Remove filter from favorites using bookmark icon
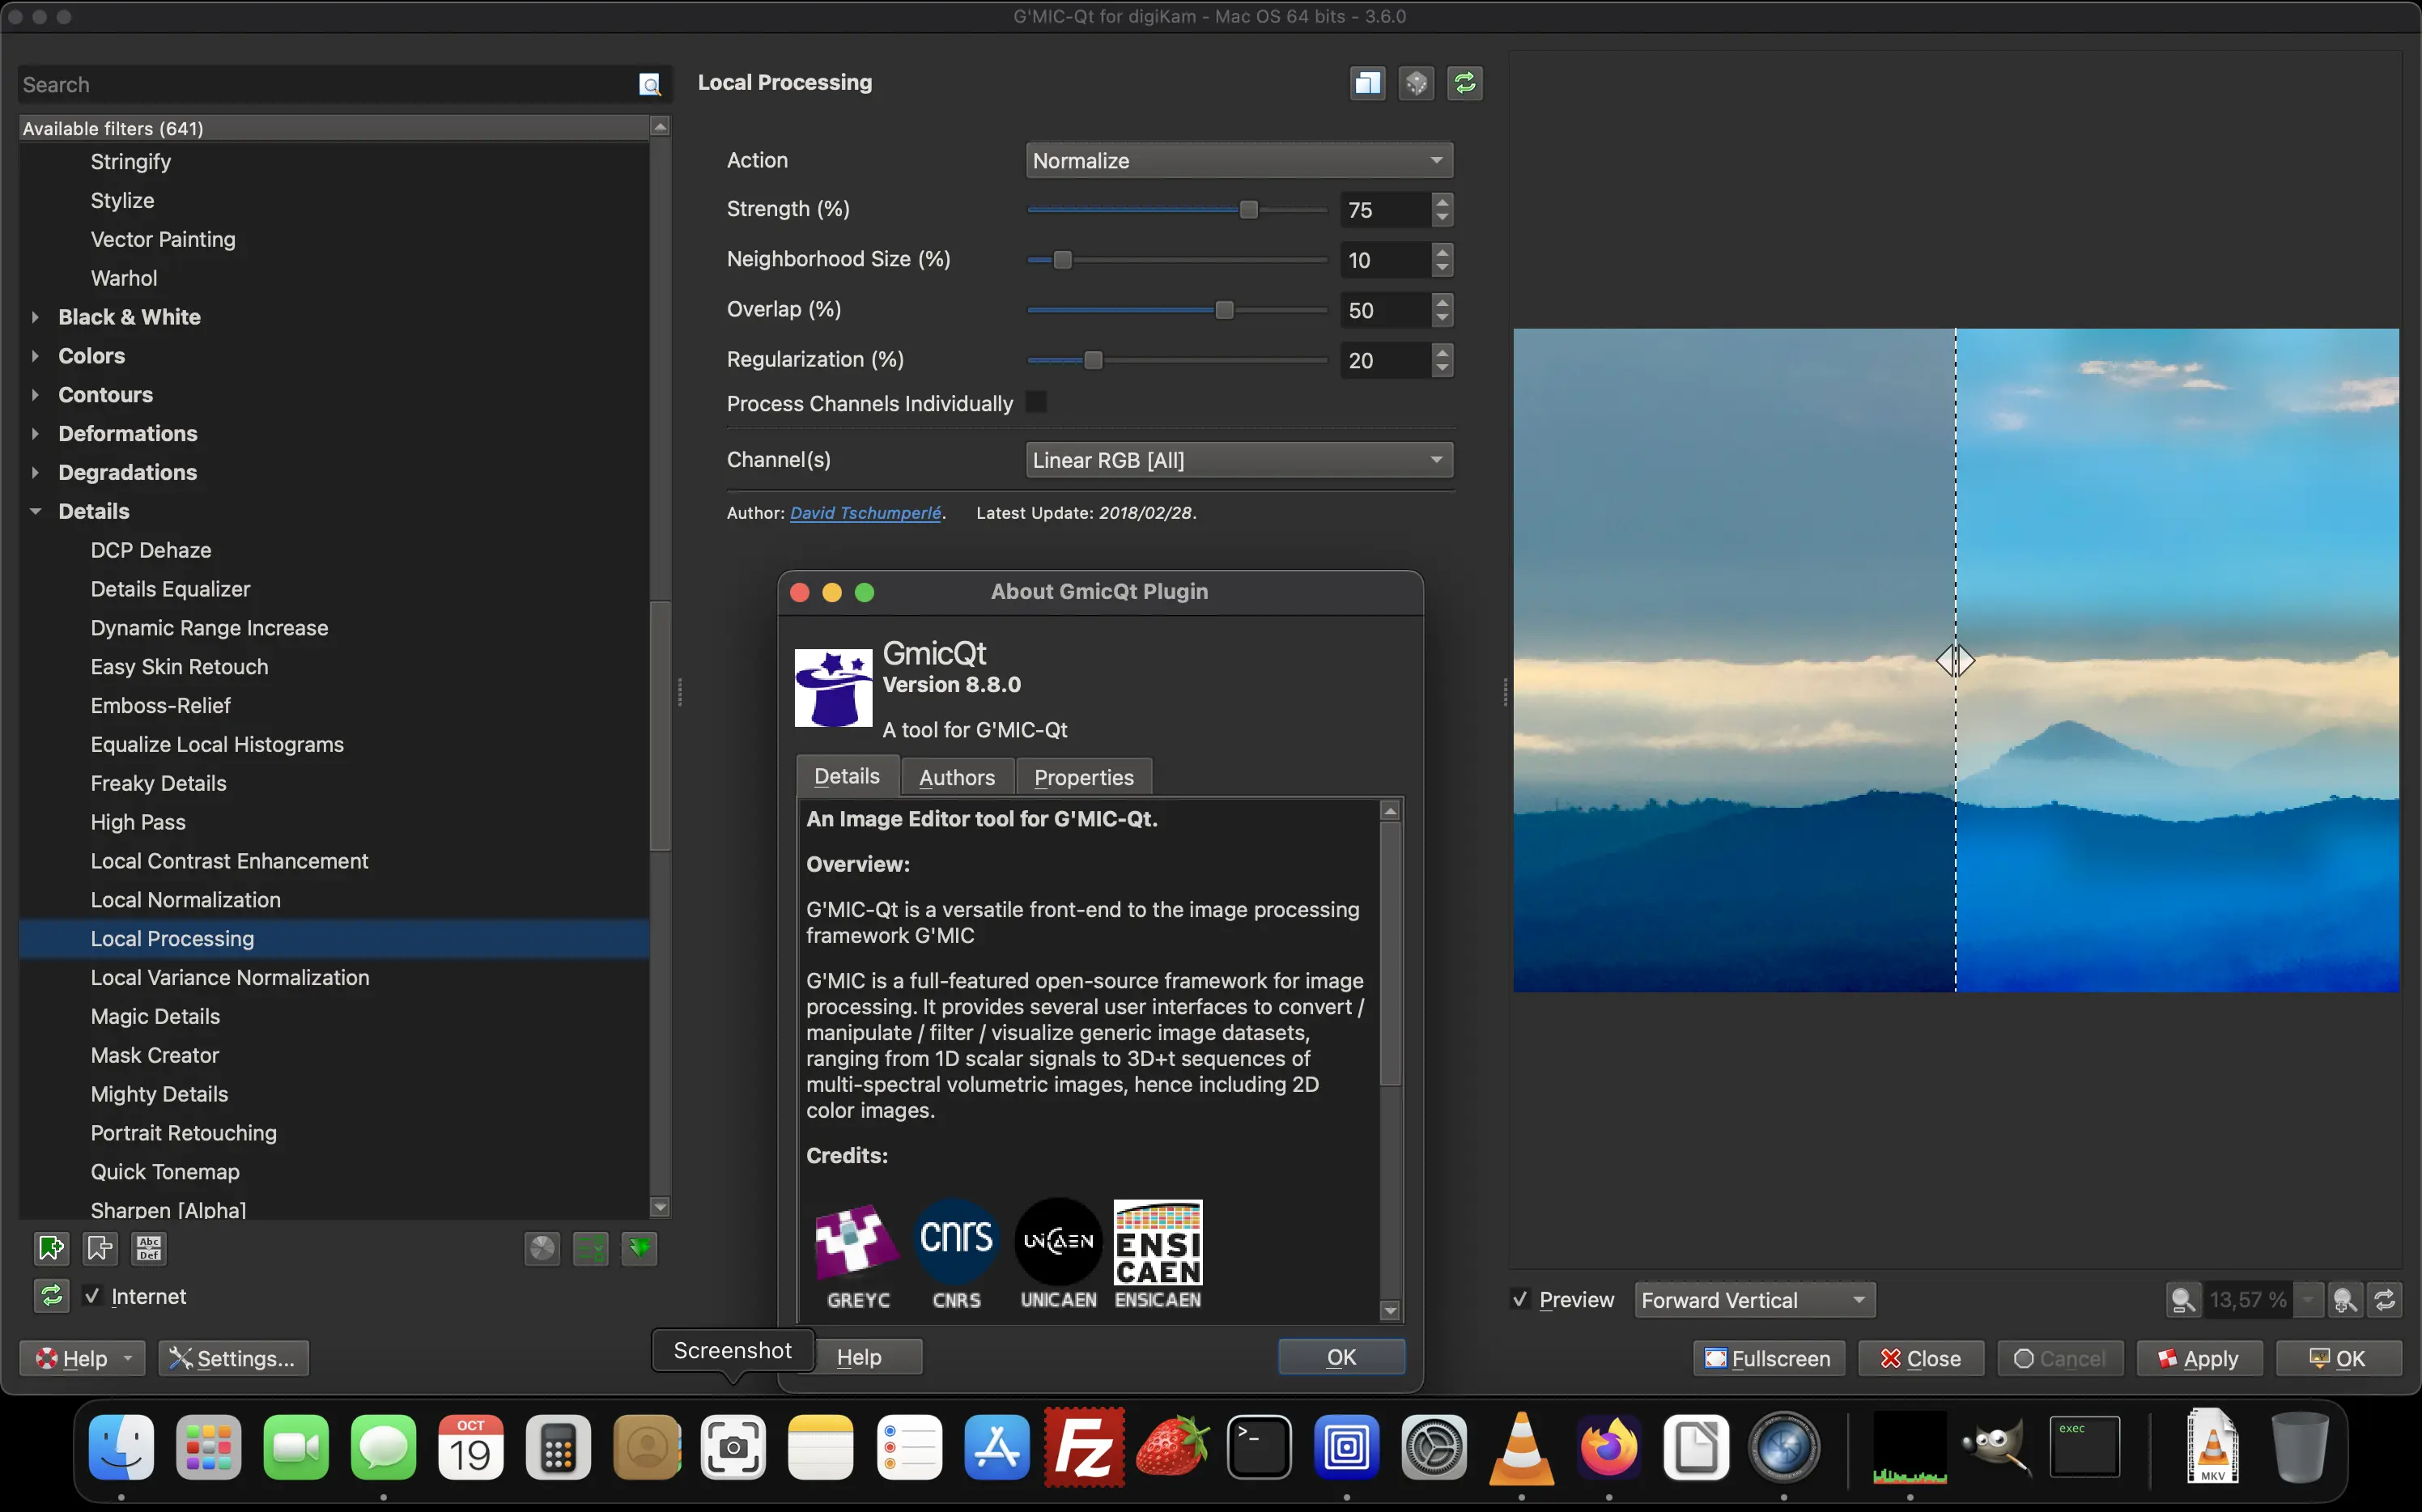The width and height of the screenshot is (2422, 1512). click(99, 1247)
